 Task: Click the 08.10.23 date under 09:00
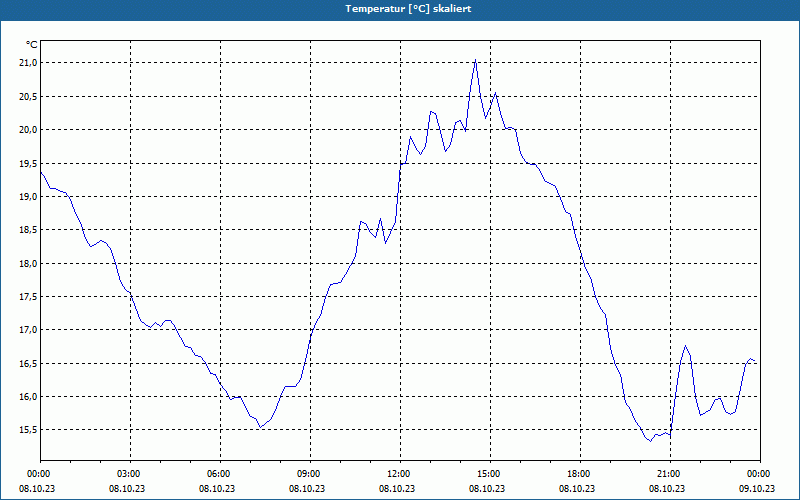coord(307,489)
